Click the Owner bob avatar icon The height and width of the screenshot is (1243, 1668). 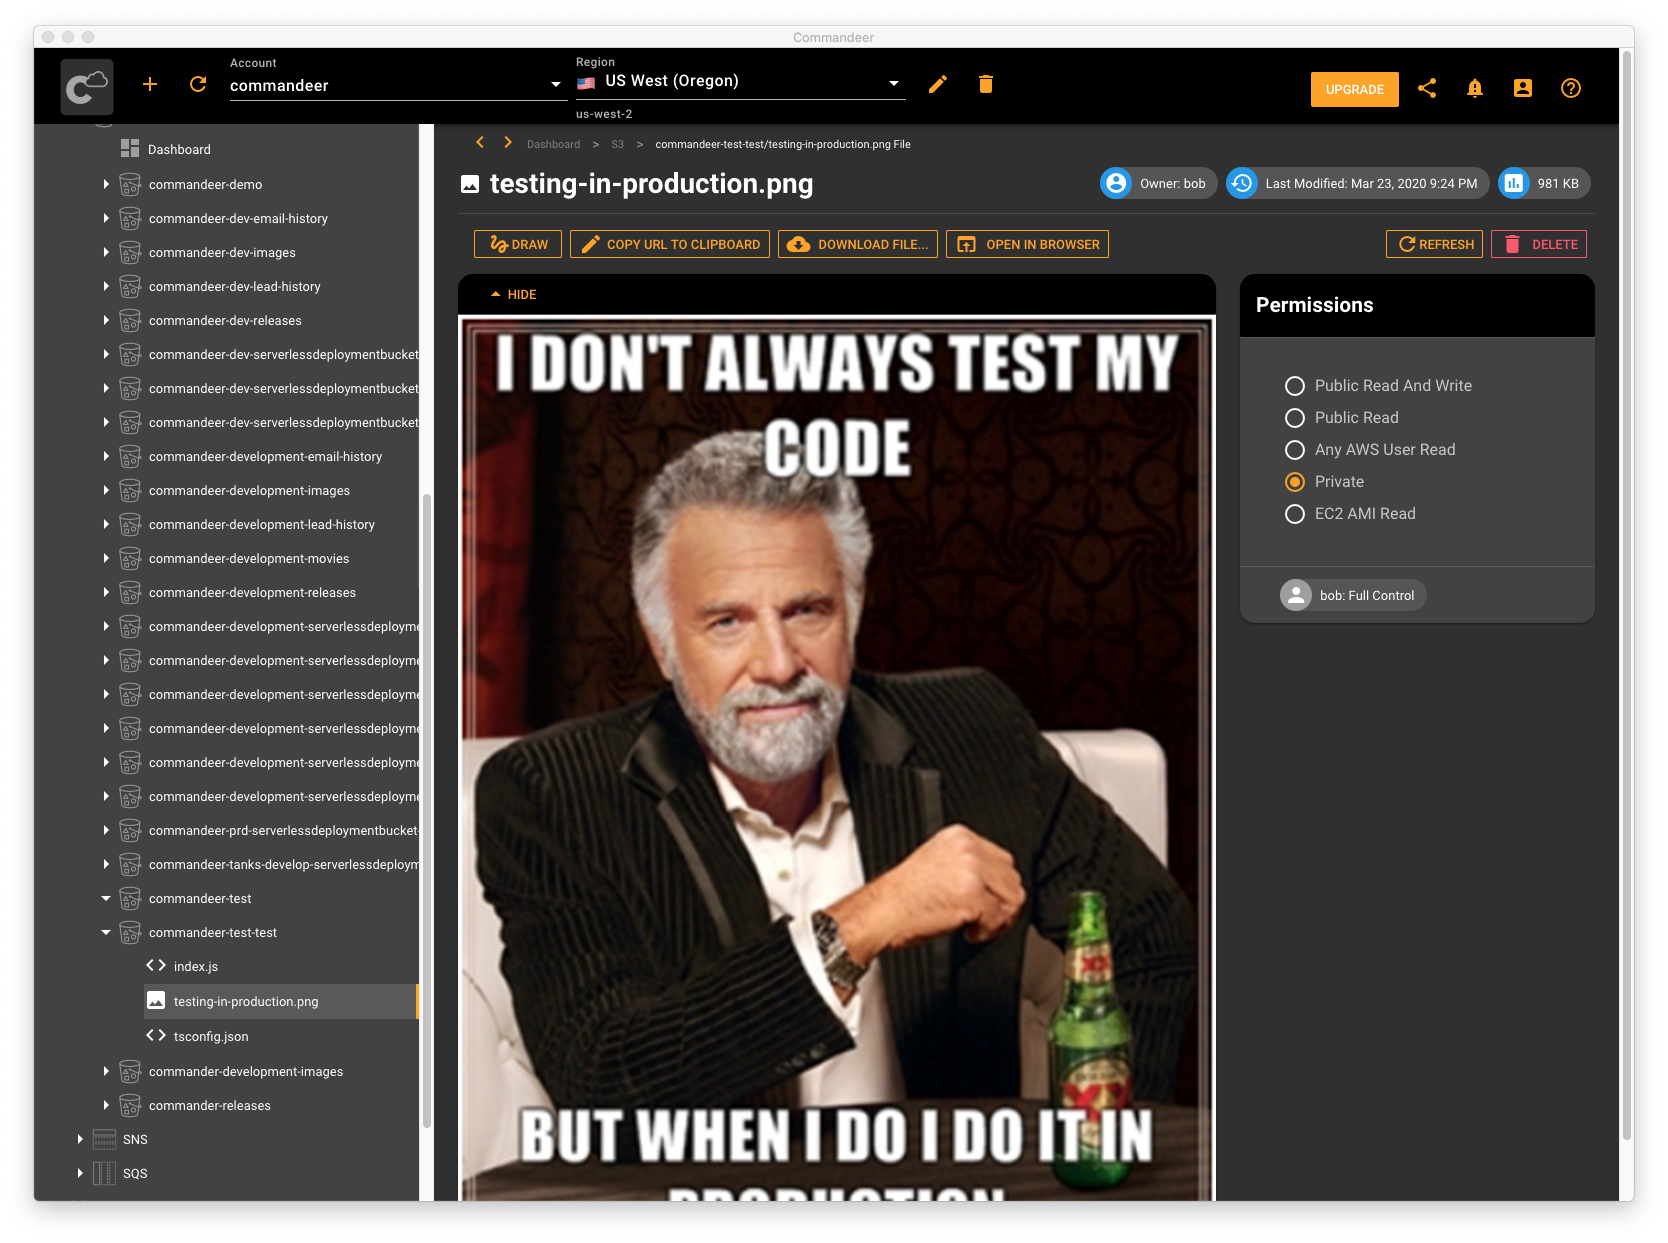1116,183
